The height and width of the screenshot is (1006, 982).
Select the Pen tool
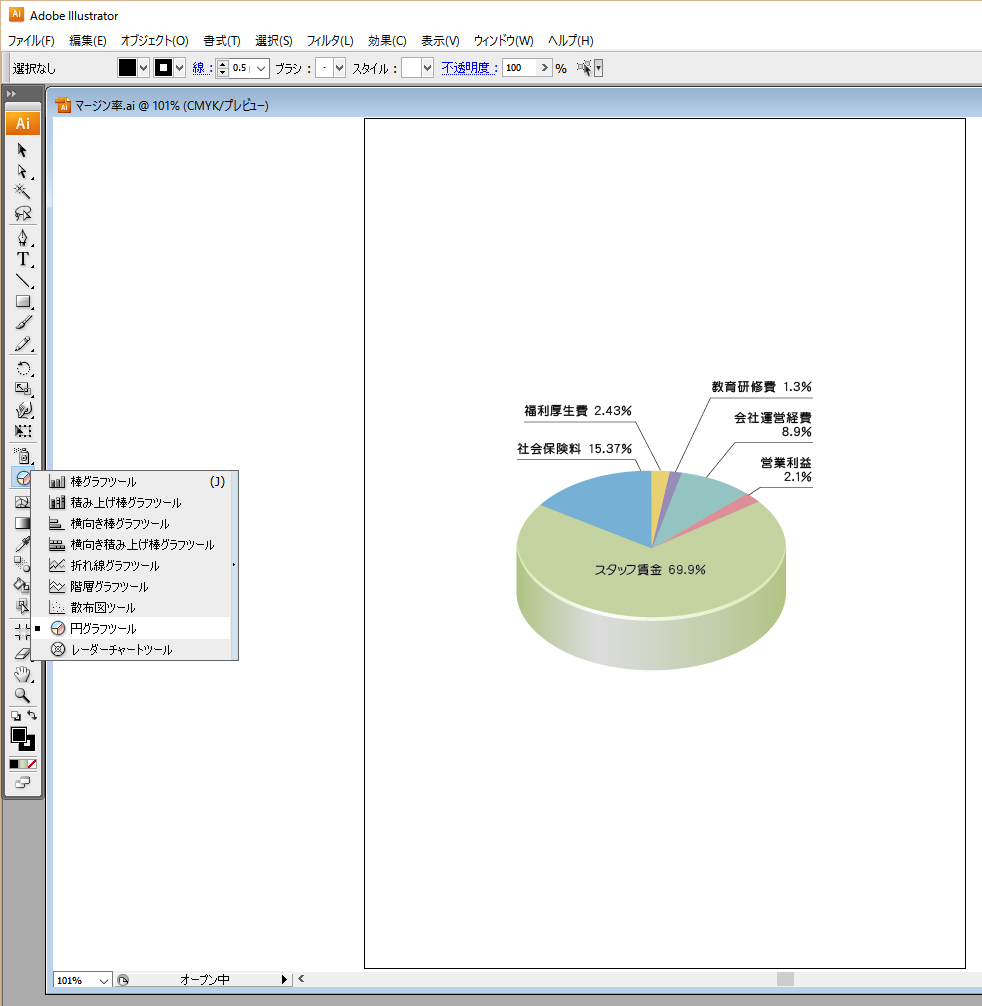point(22,237)
